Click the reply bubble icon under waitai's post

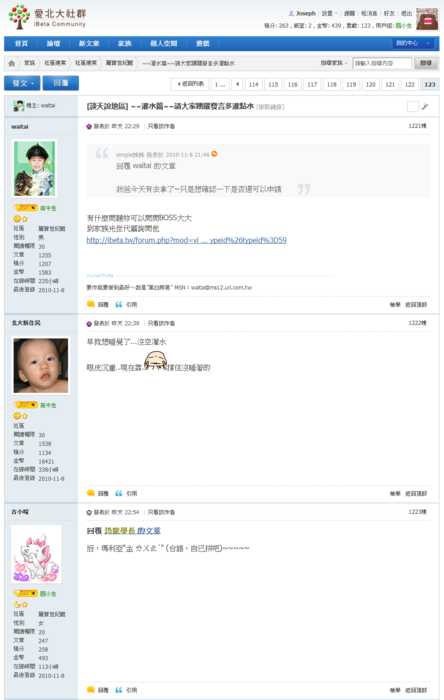coord(91,304)
